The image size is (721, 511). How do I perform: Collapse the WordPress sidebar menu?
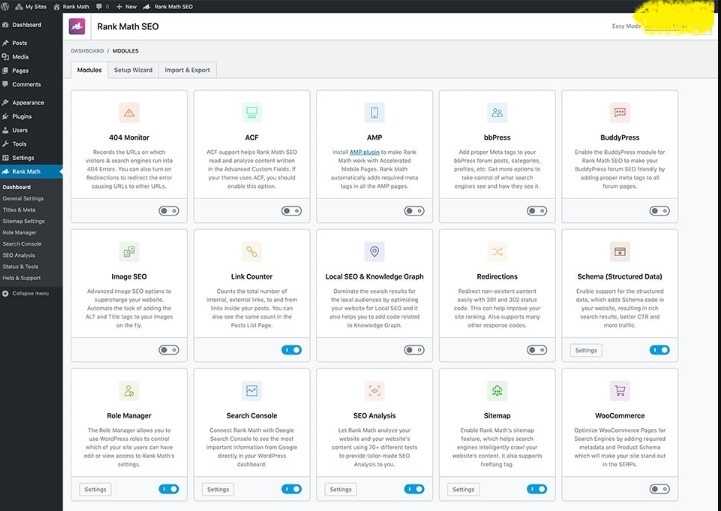coord(25,293)
